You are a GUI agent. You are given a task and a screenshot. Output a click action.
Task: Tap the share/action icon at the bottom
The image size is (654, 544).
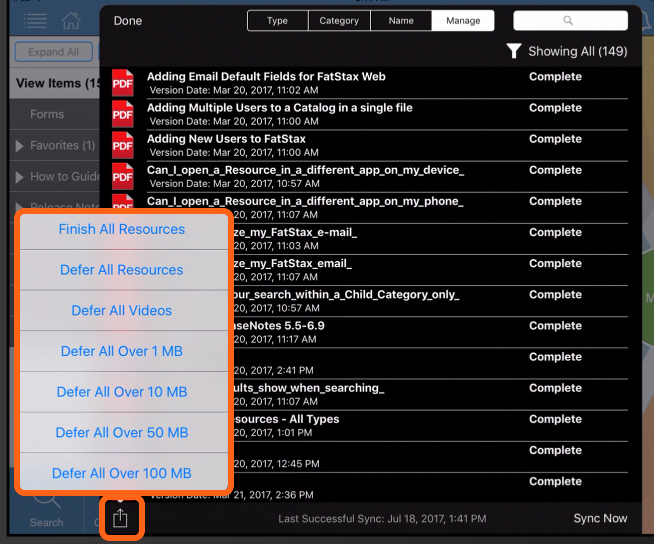120,518
